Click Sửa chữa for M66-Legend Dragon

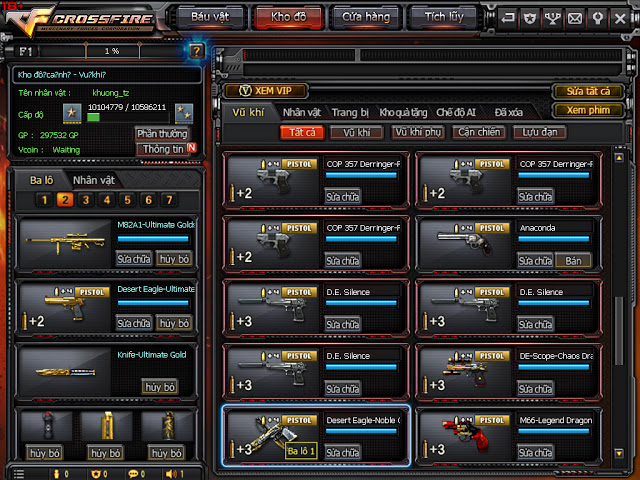(535, 452)
